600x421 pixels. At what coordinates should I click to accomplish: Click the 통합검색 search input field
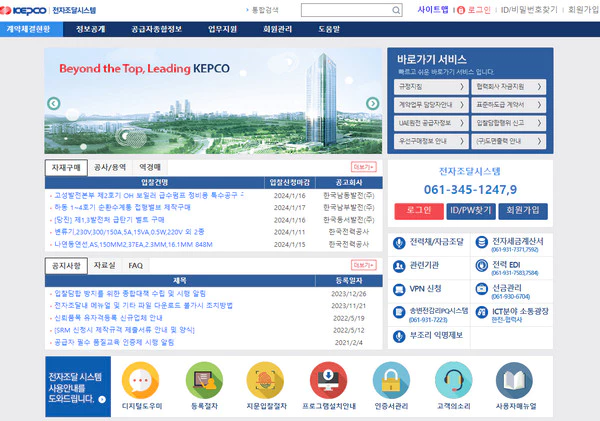click(x=351, y=10)
